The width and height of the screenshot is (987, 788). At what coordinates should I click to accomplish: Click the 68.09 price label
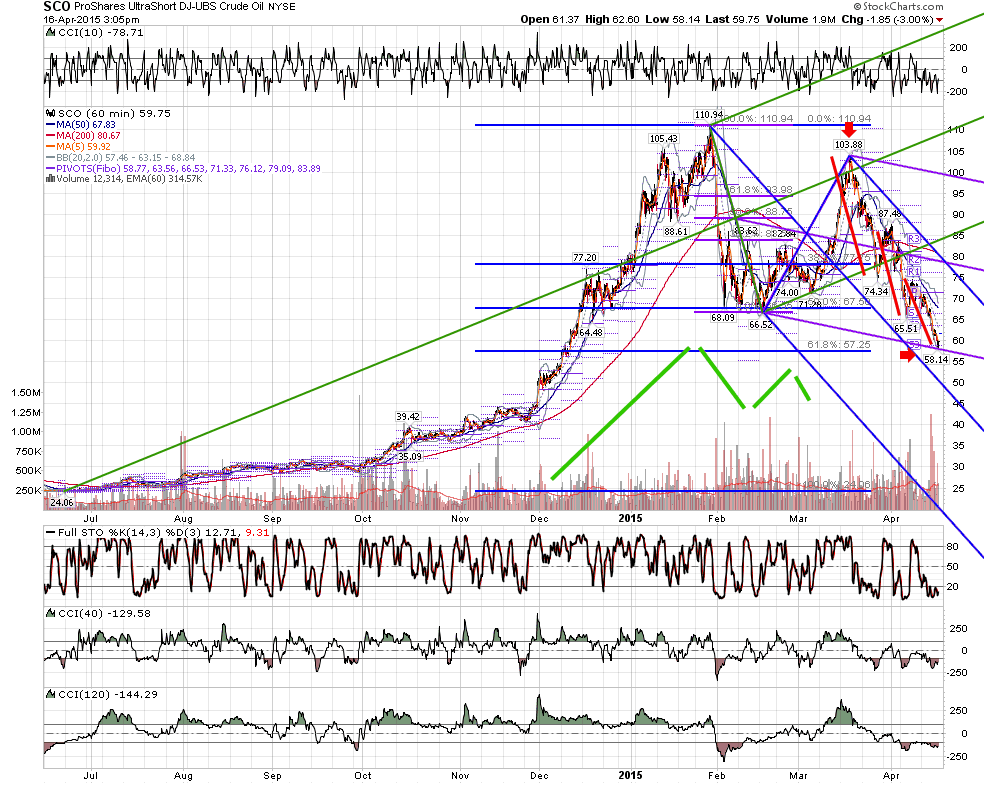(723, 318)
